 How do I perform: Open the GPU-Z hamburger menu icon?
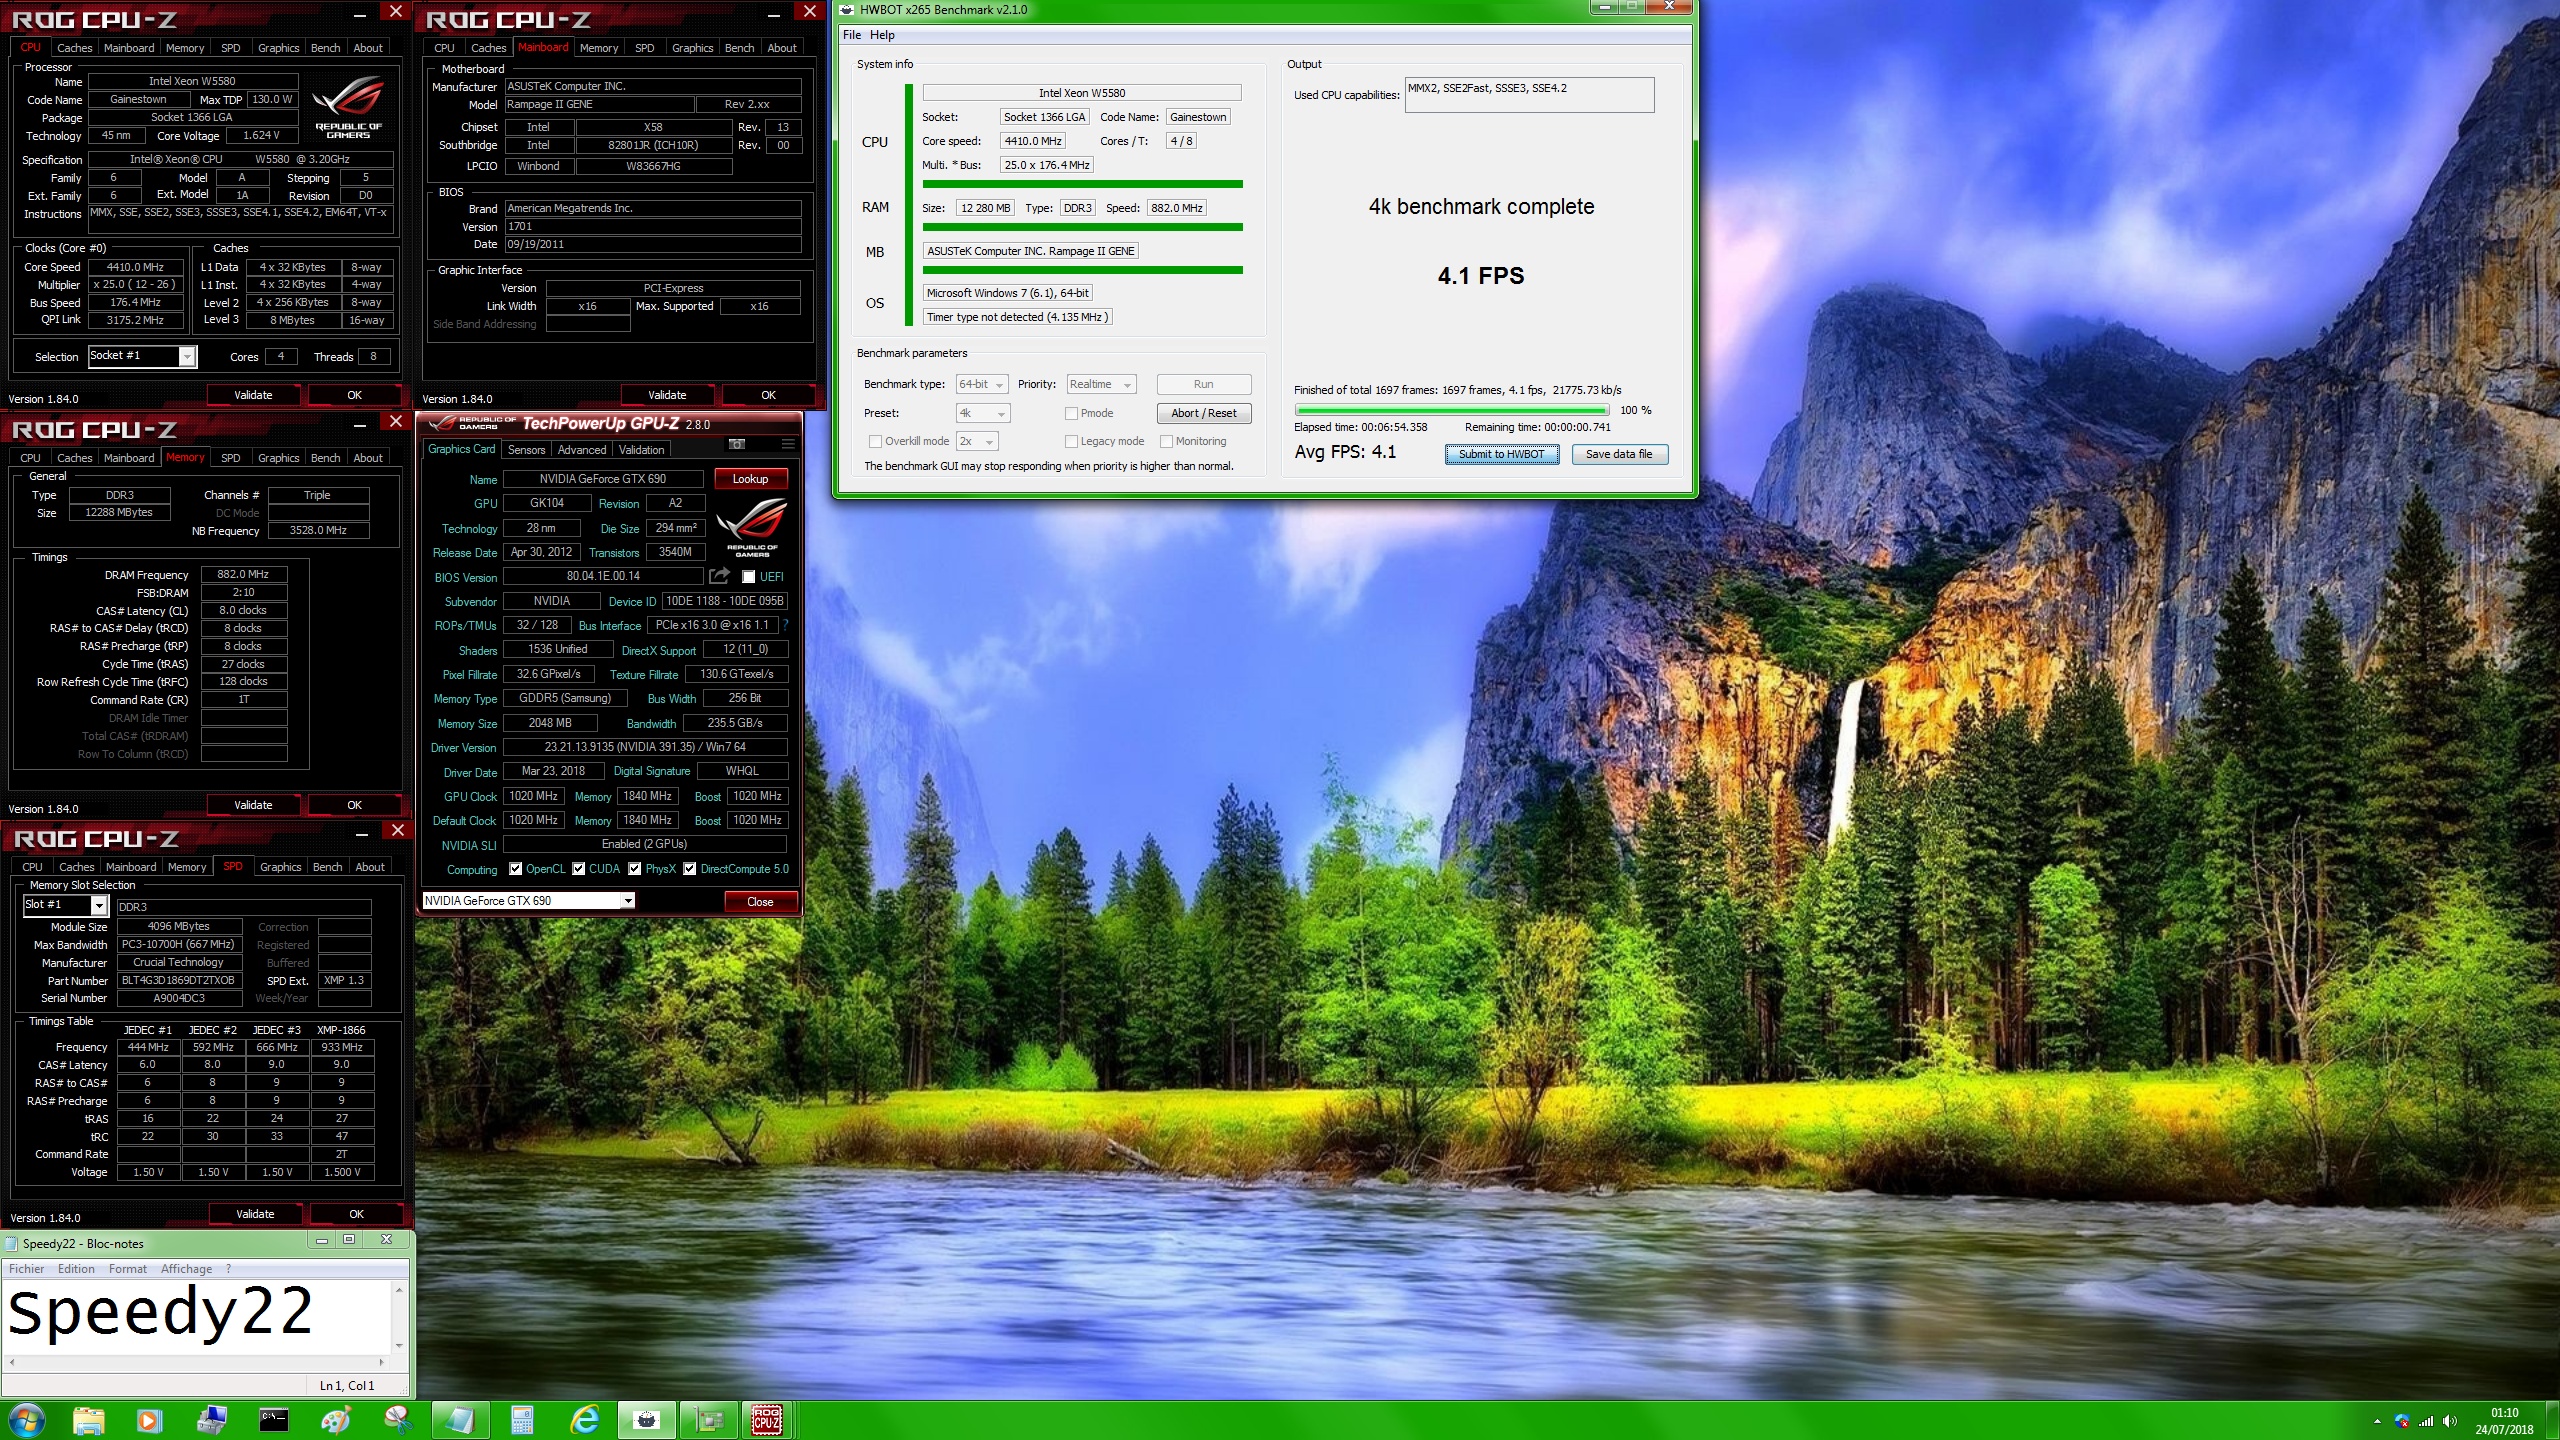[788, 444]
